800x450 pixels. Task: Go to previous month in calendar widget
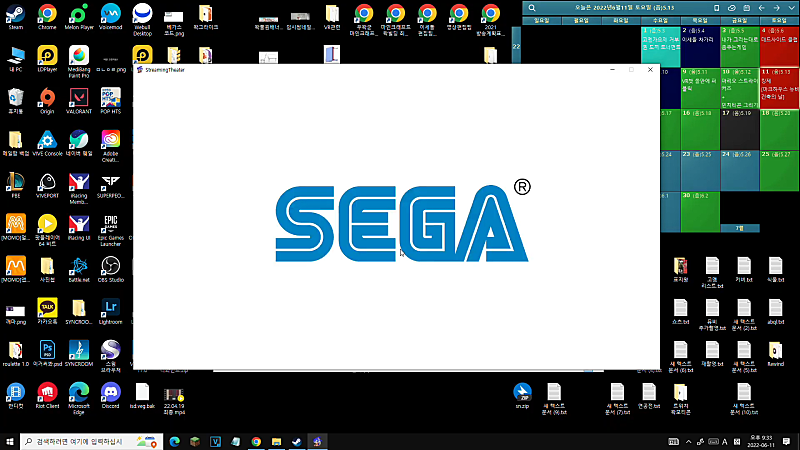point(761,8)
